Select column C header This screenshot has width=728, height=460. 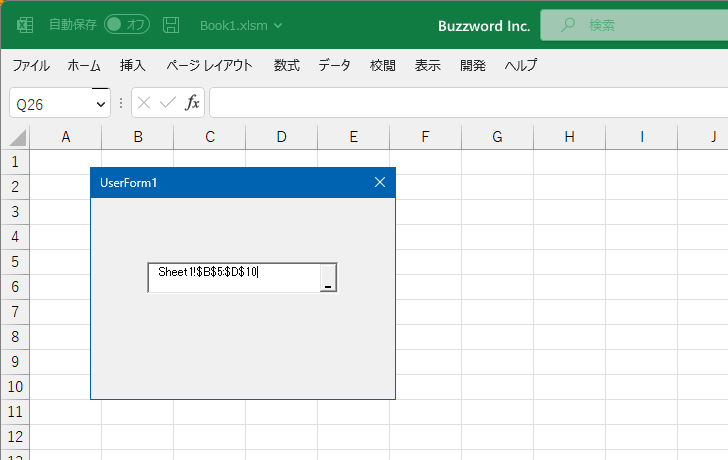pyautogui.click(x=210, y=137)
